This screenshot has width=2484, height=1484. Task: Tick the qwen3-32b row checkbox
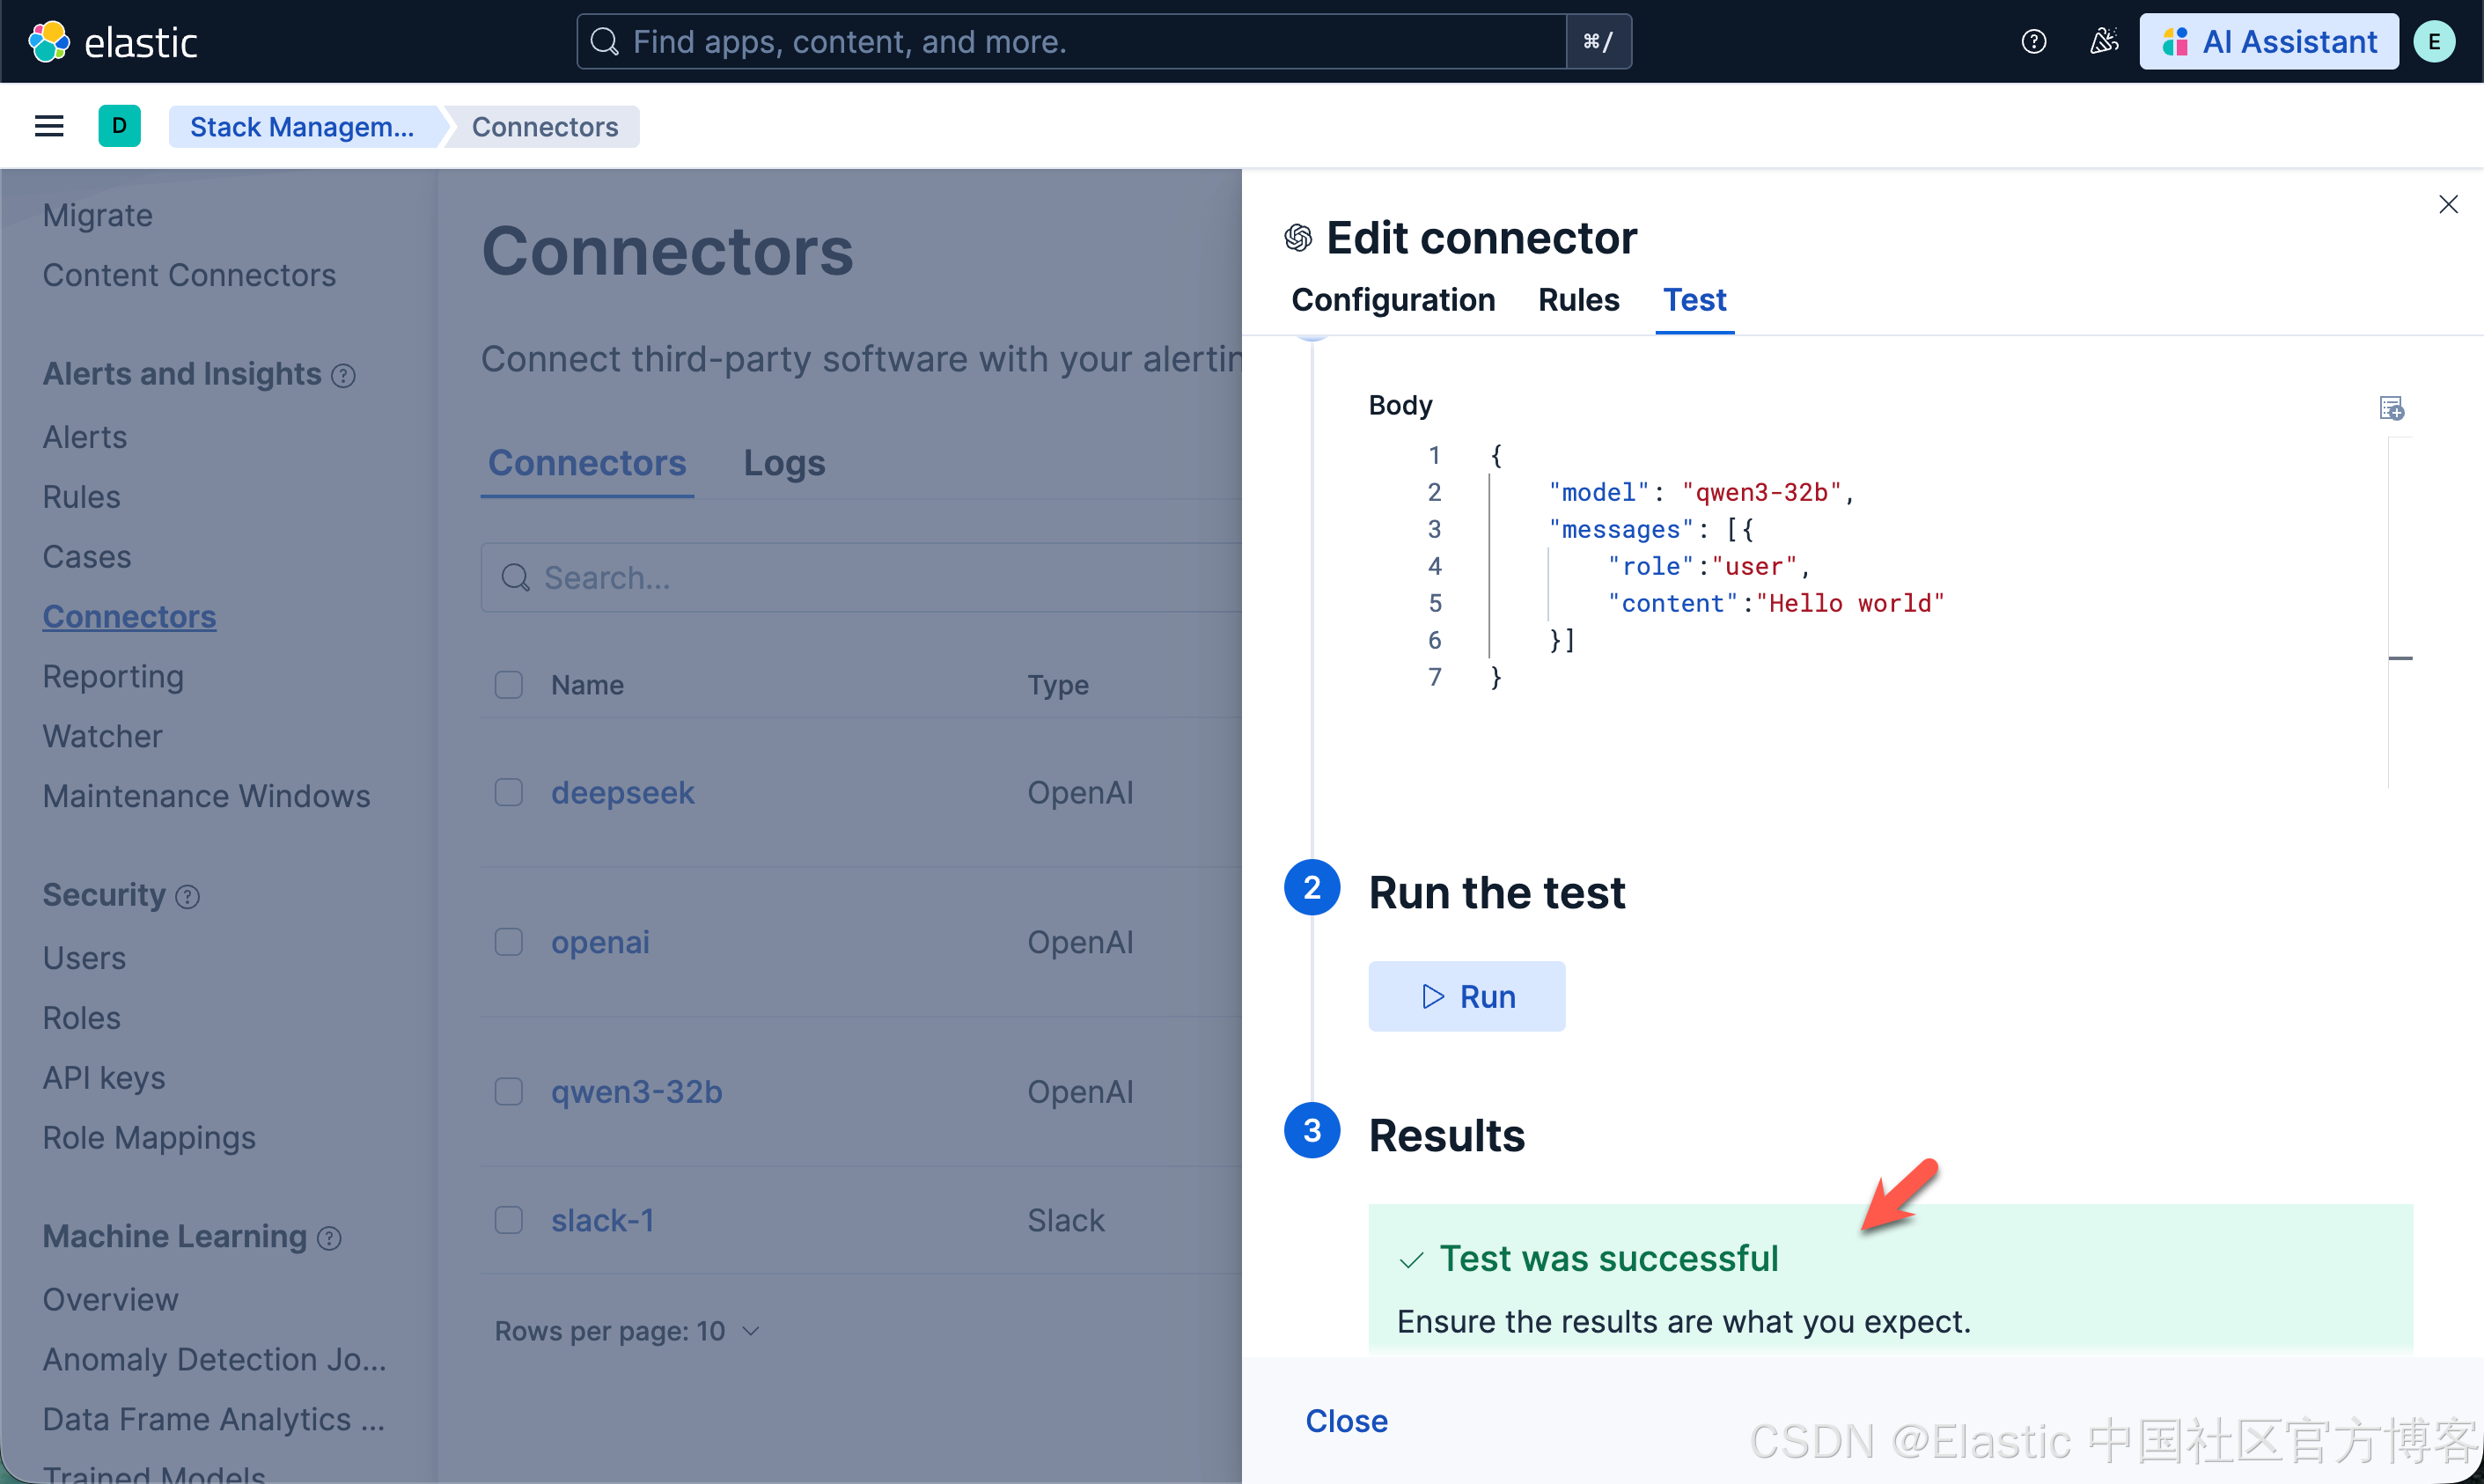[x=509, y=1091]
